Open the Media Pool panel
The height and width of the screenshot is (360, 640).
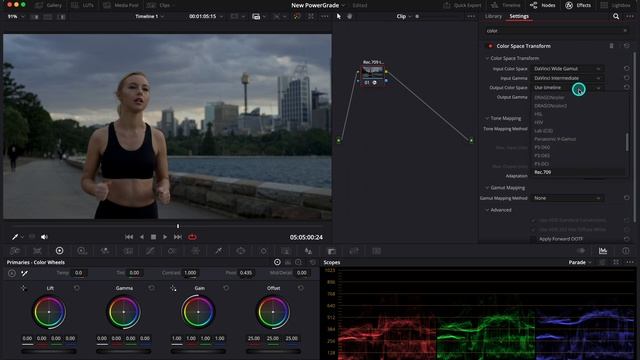point(121,5)
